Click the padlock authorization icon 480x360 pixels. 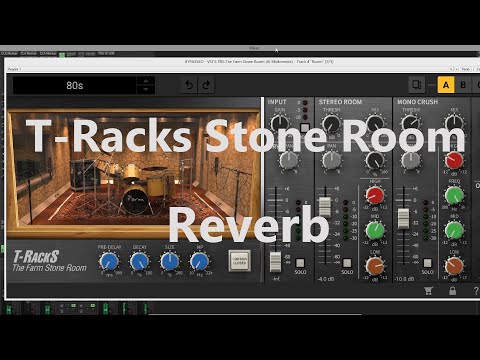click(452, 291)
